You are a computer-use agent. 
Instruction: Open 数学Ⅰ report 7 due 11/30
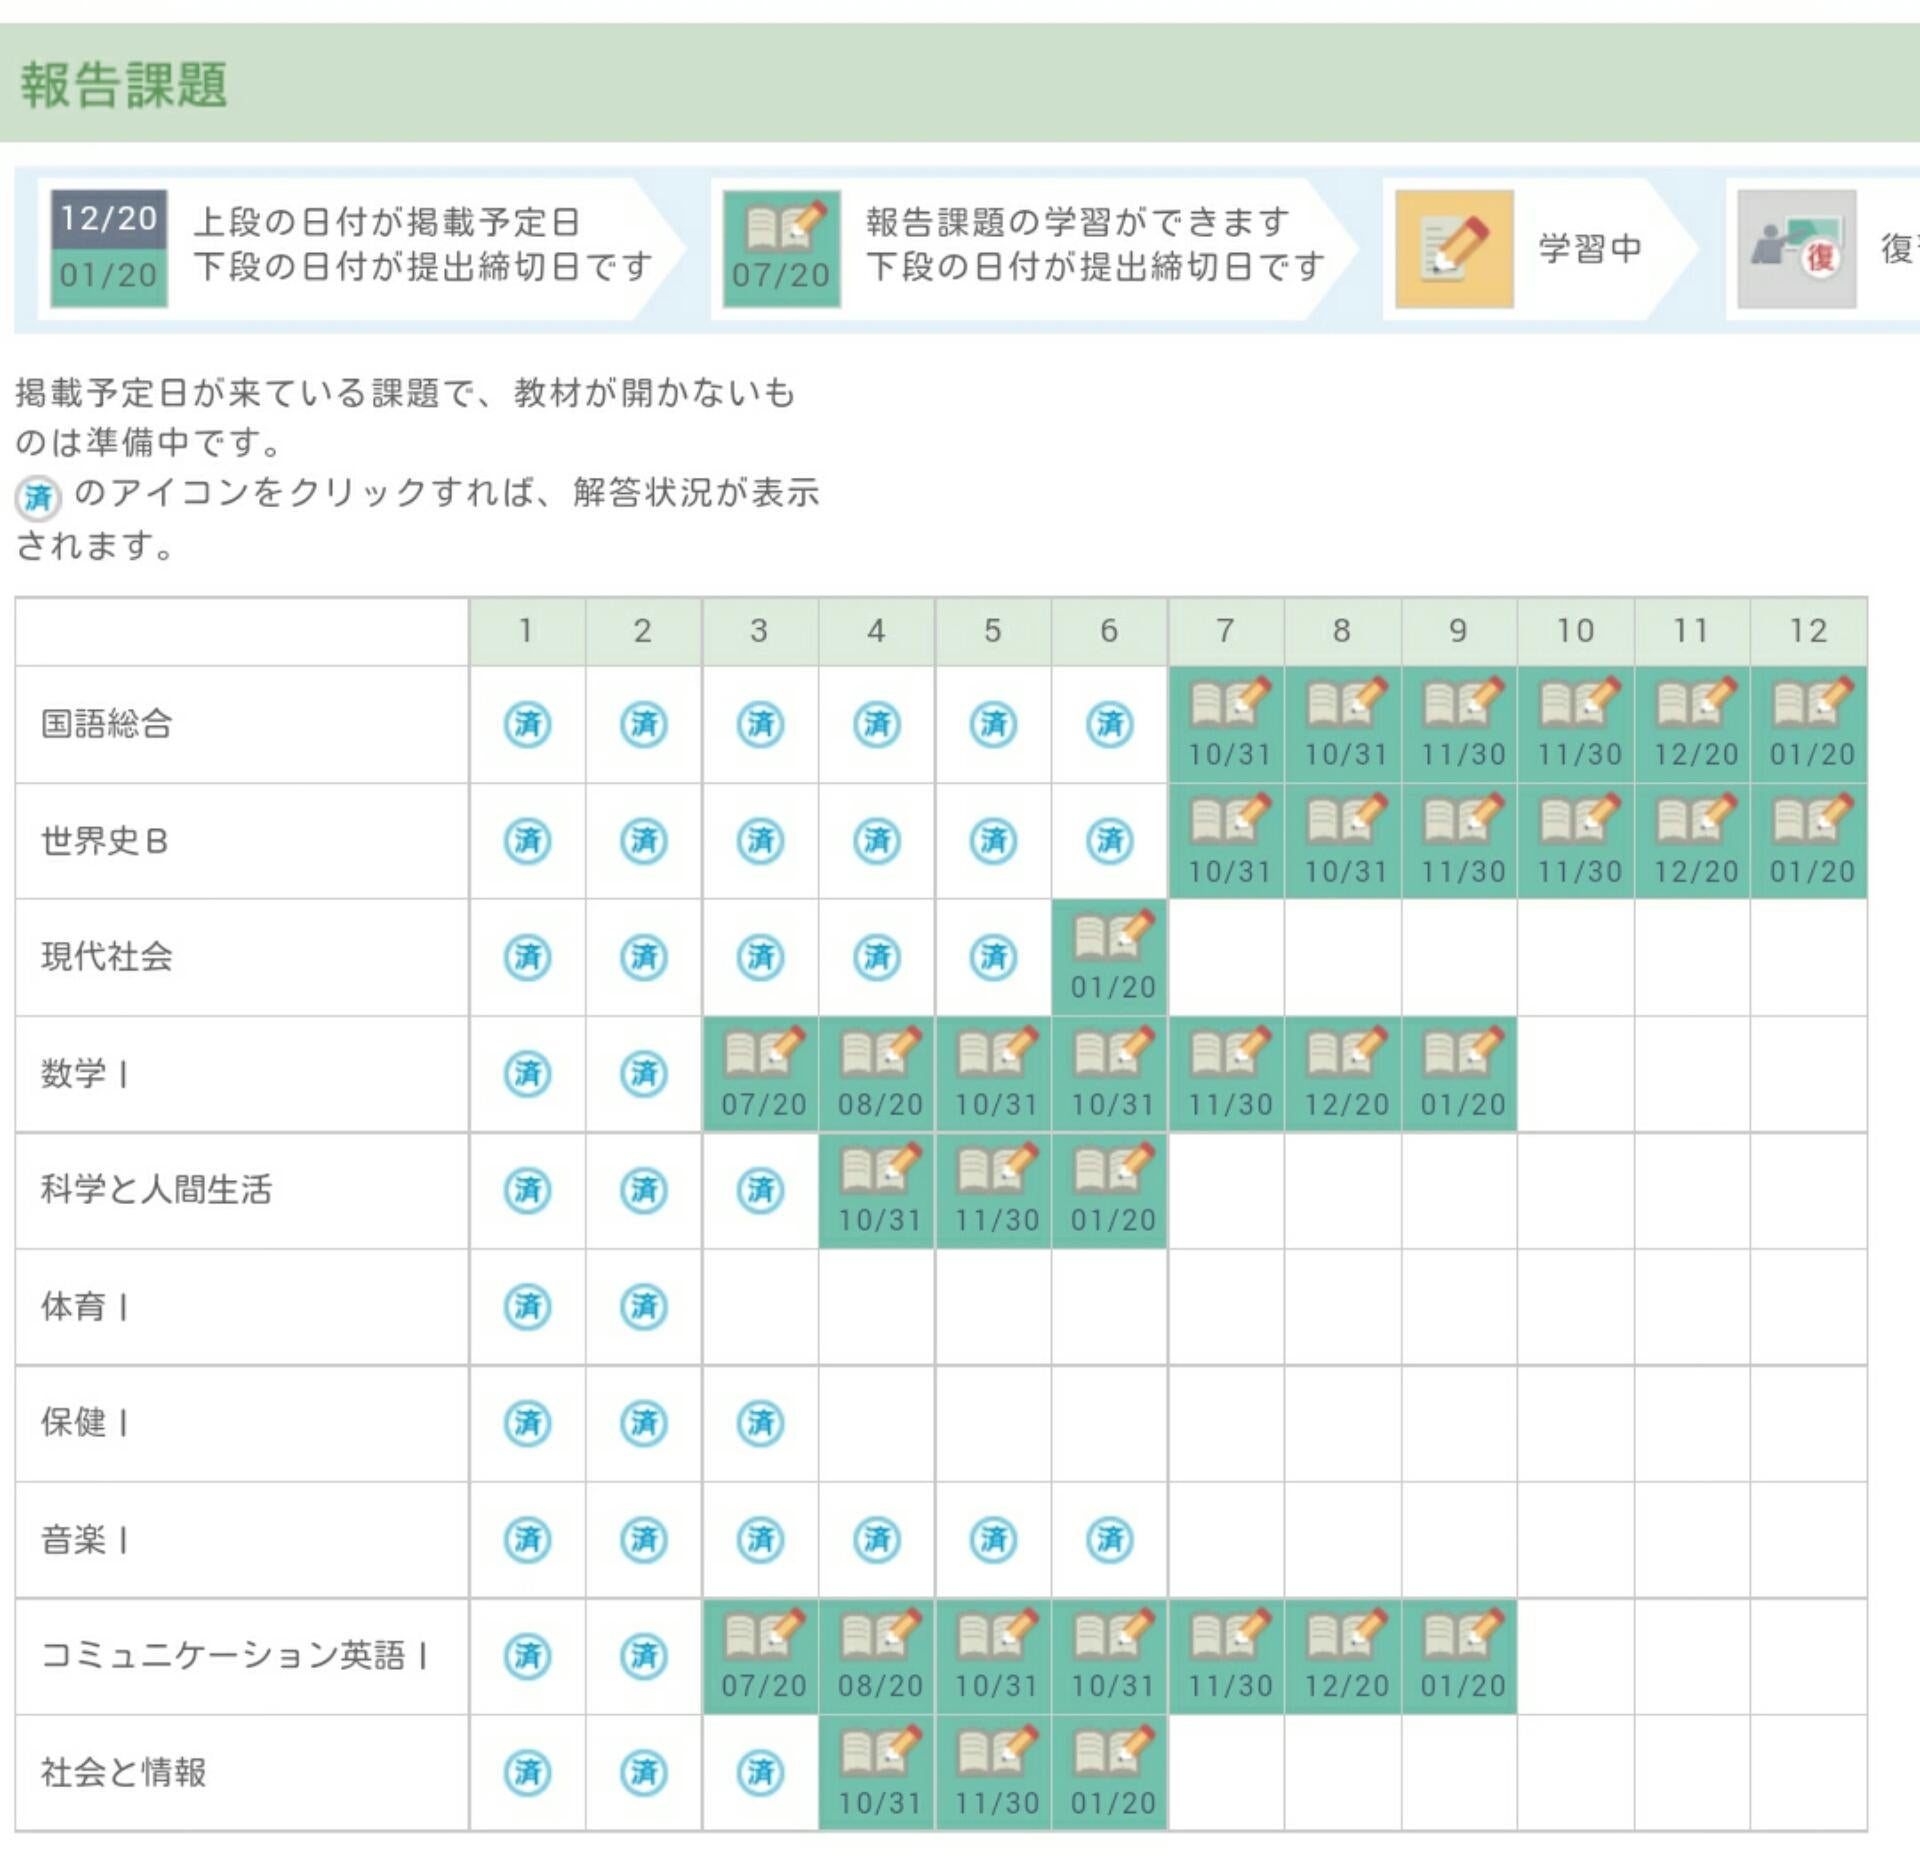pos(1226,1074)
